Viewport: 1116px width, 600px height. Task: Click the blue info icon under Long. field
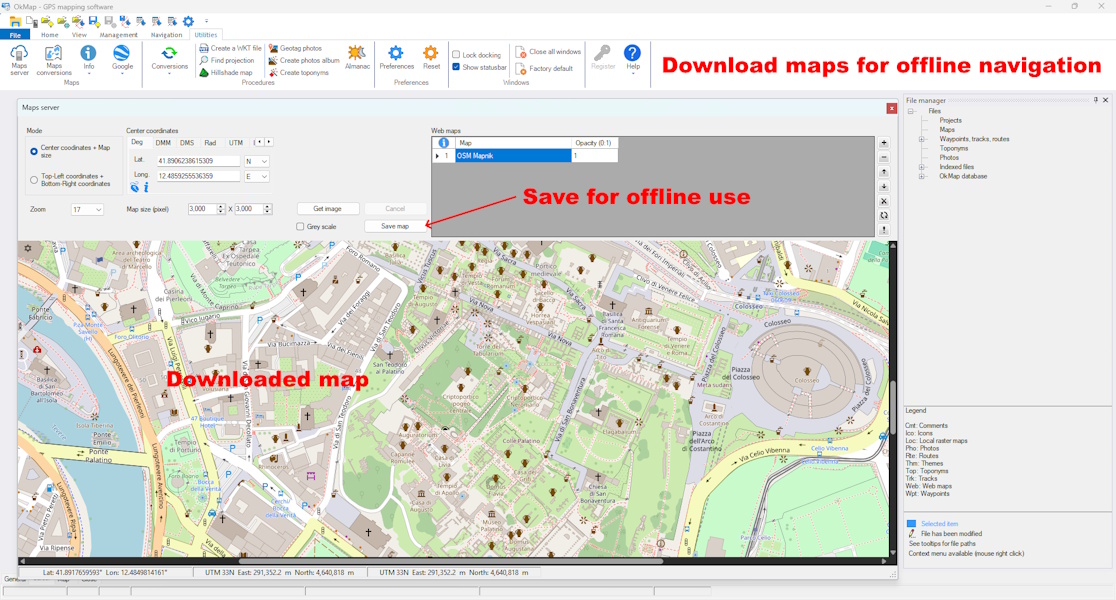146,188
